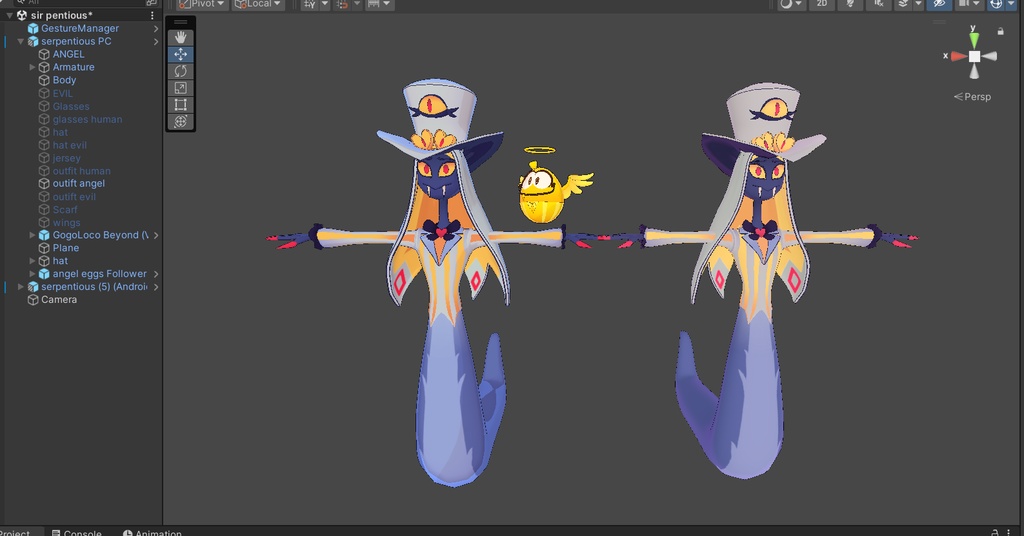This screenshot has height=536, width=1024.
Task: Toggle Persp perspective projection label
Action: pos(972,97)
